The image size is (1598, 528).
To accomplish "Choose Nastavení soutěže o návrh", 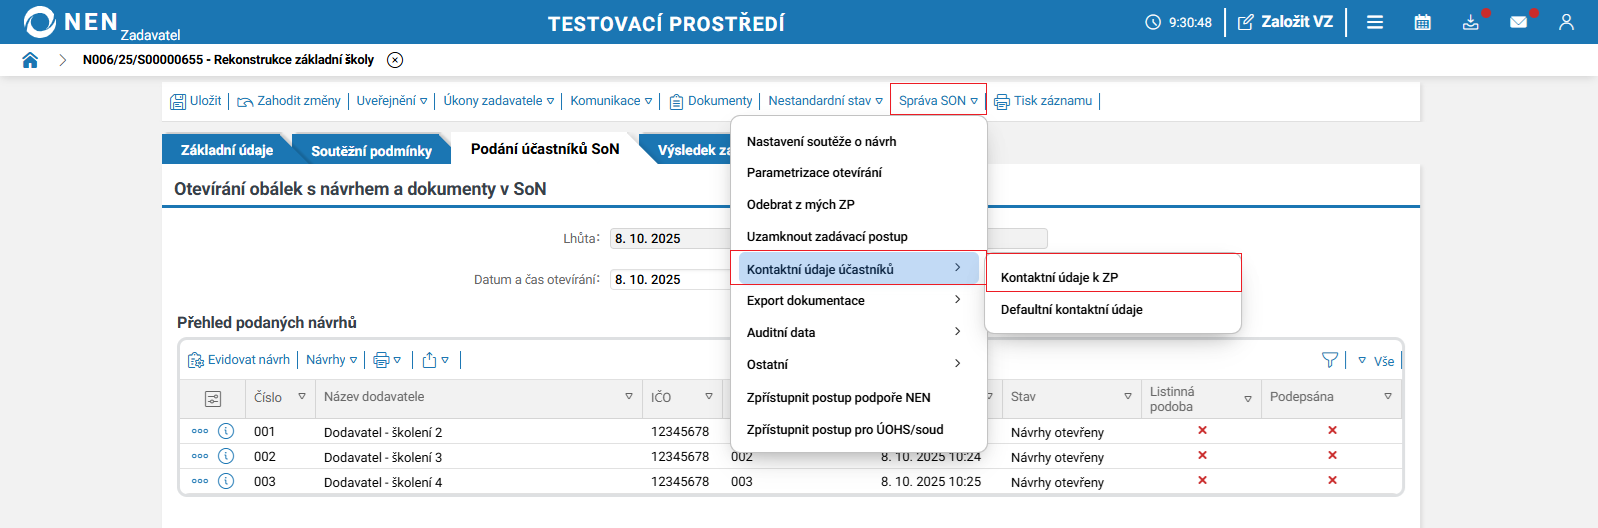I will tap(859, 141).
